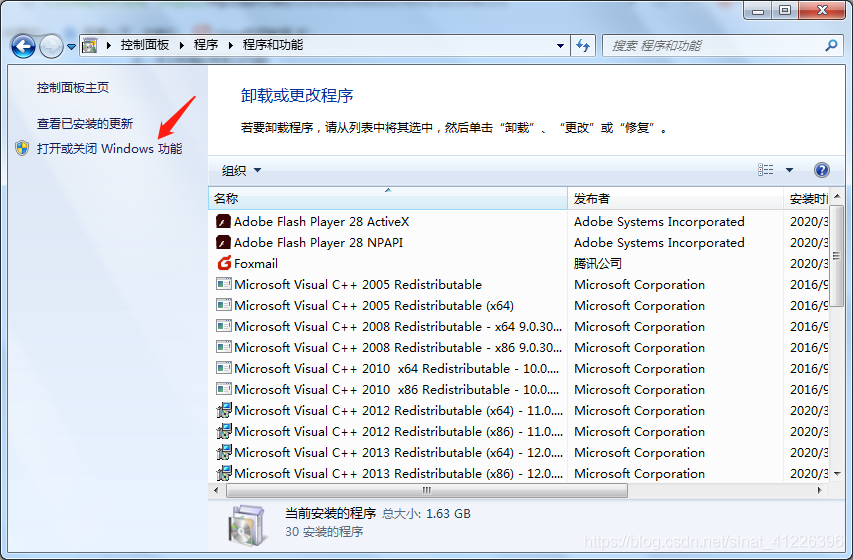853x560 pixels.
Task: Sort by the 安装时间 column header
Action: 807,199
